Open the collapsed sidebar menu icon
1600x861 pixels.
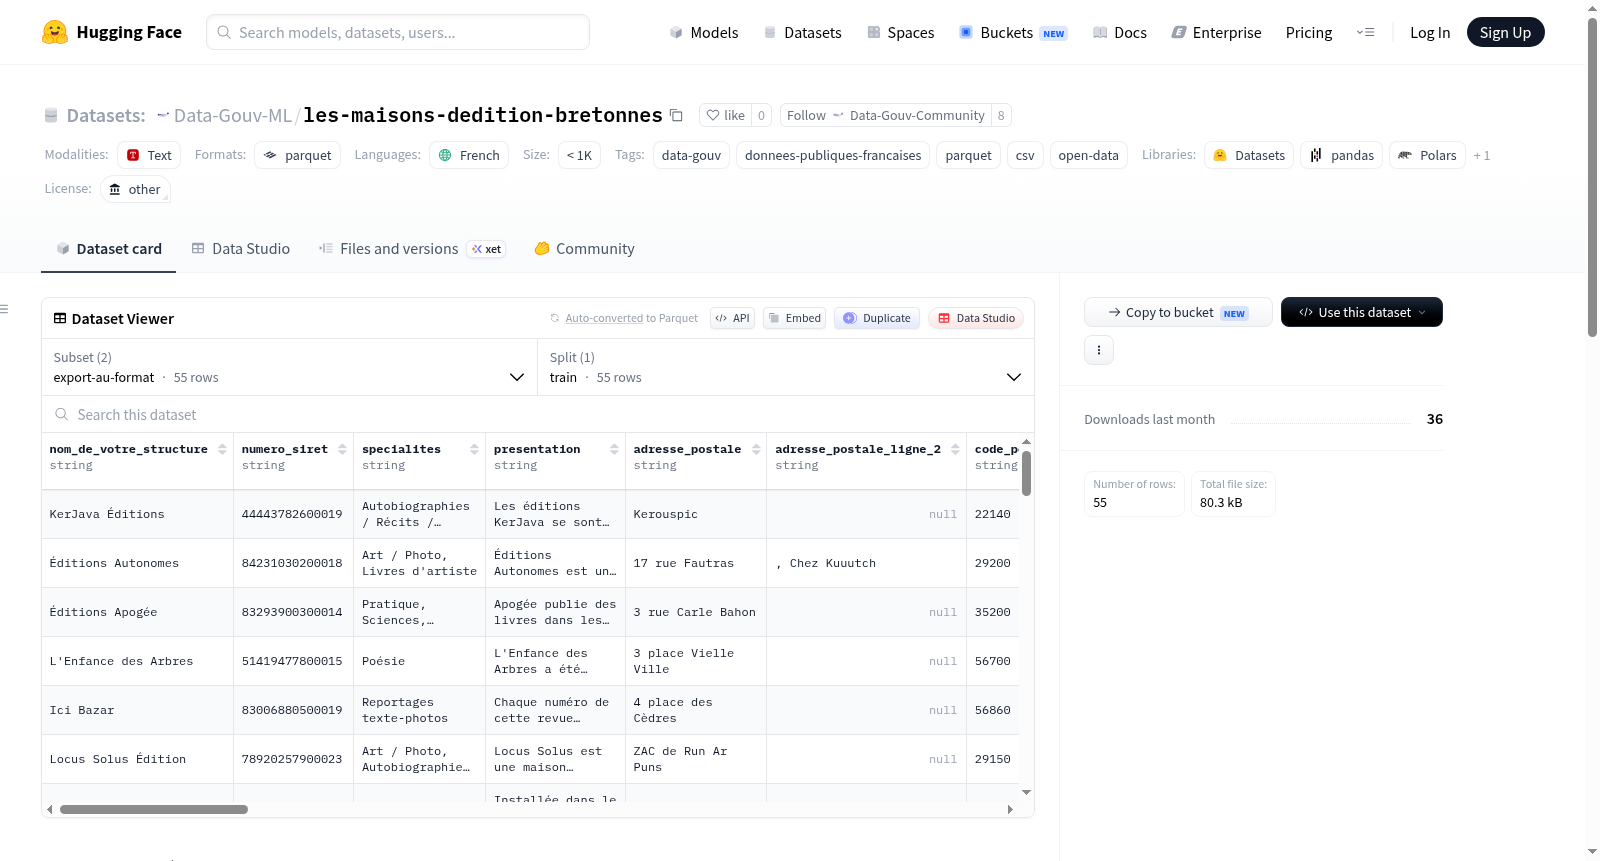pos(4,309)
